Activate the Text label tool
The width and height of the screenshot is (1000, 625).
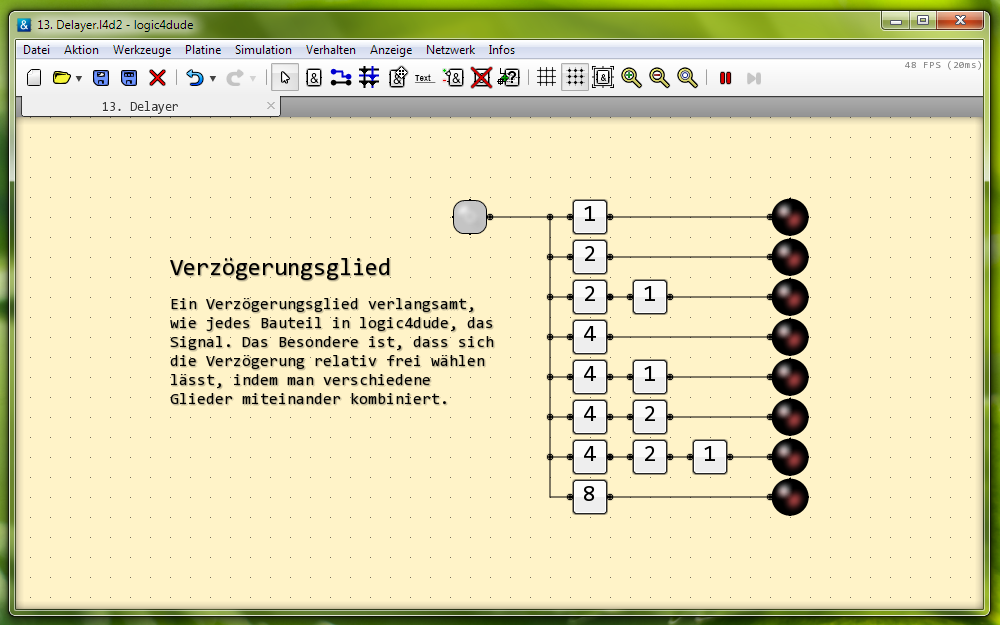click(x=423, y=78)
